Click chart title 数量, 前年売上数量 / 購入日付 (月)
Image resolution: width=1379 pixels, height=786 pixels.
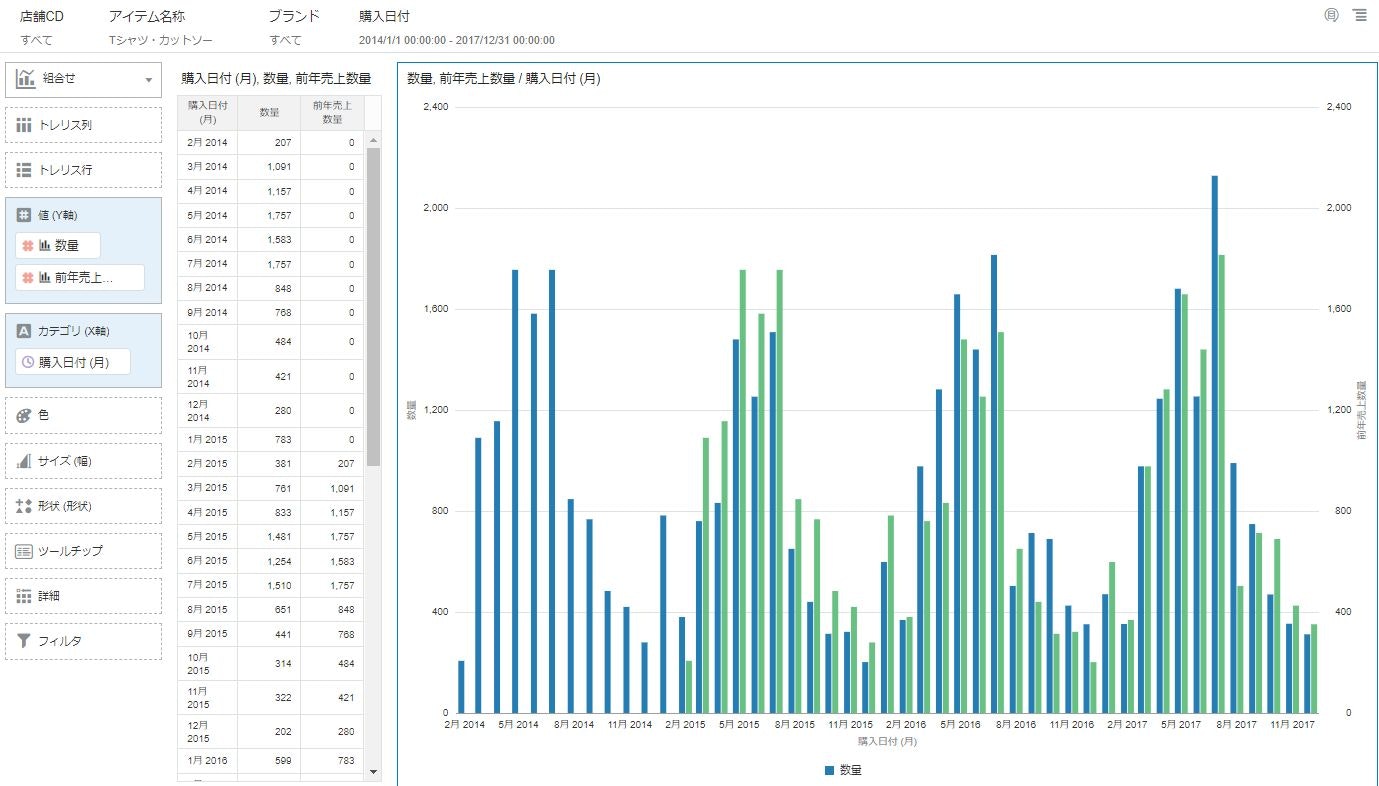click(503, 78)
